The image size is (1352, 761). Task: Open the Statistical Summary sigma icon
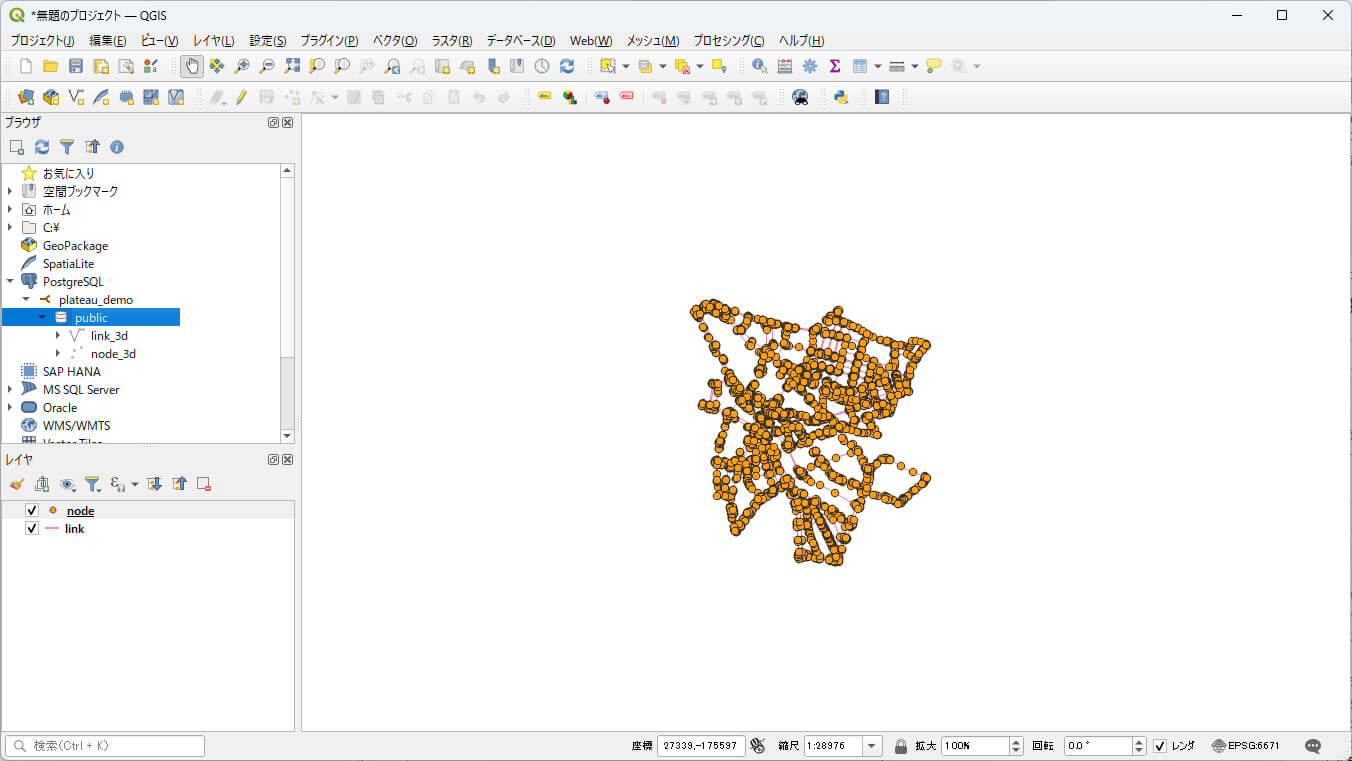(x=835, y=66)
